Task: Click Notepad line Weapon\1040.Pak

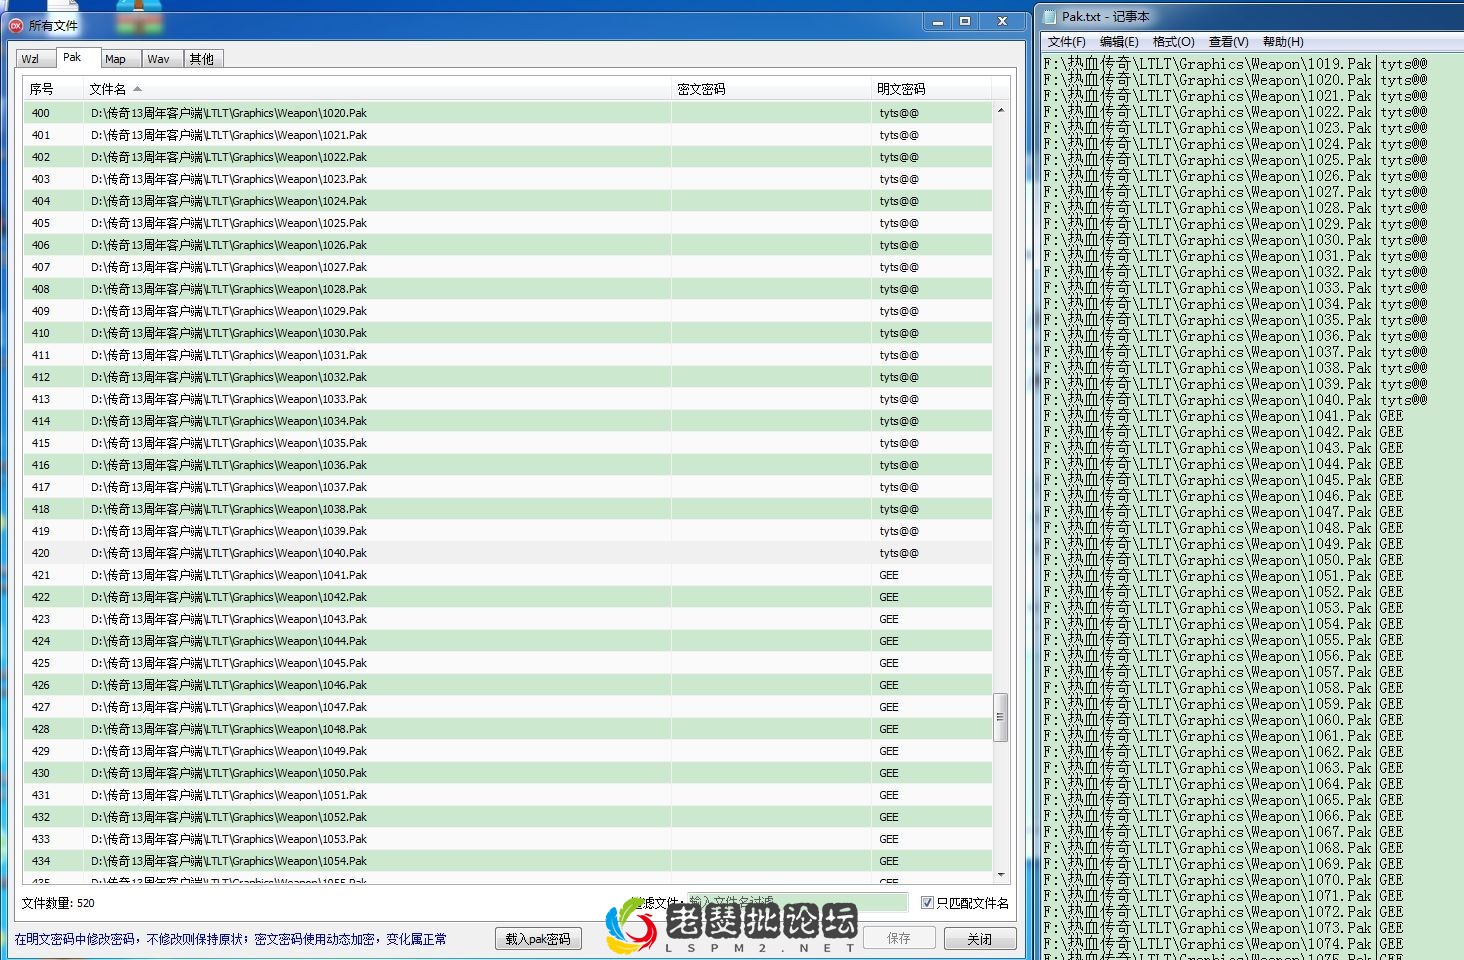Action: (1235, 400)
